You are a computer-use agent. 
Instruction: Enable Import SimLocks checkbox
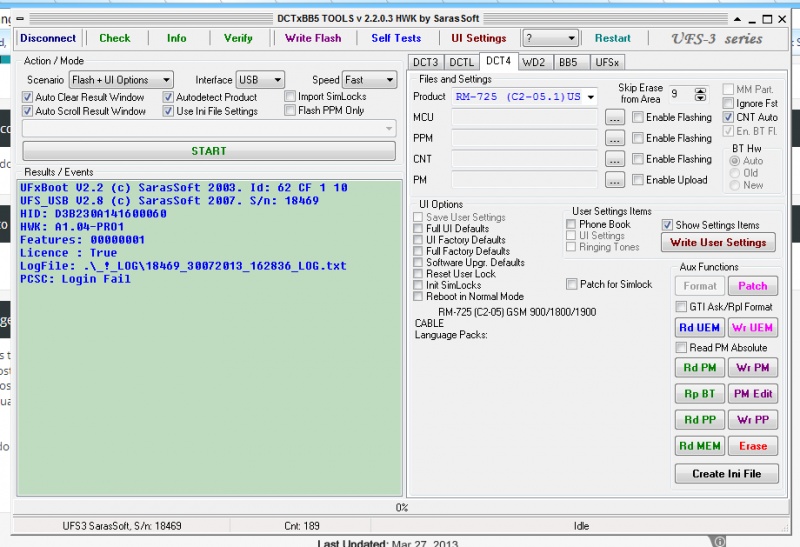click(290, 96)
